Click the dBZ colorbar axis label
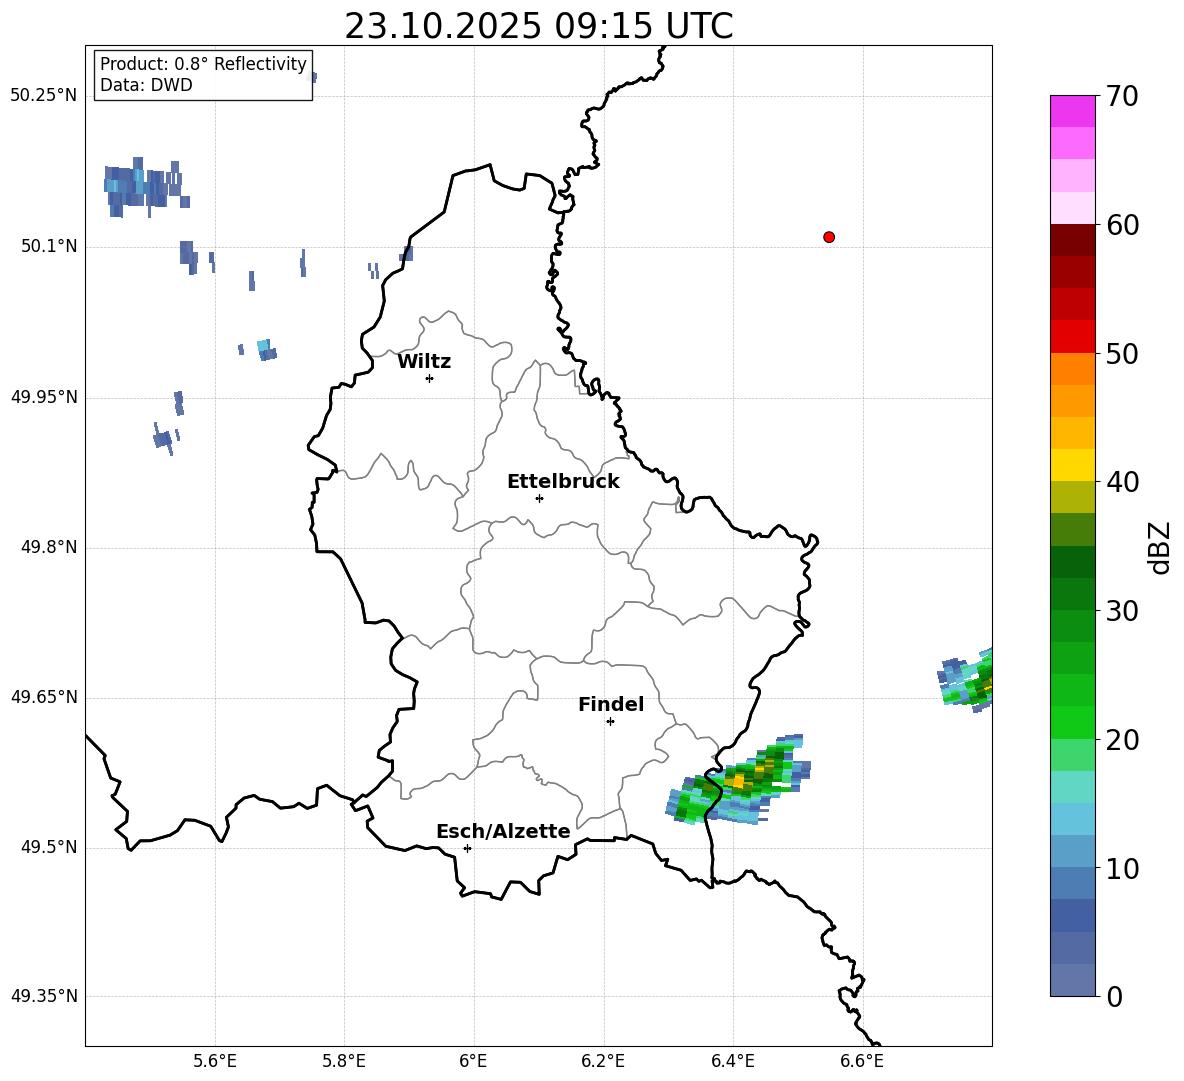The image size is (1184, 1081). click(x=1159, y=547)
